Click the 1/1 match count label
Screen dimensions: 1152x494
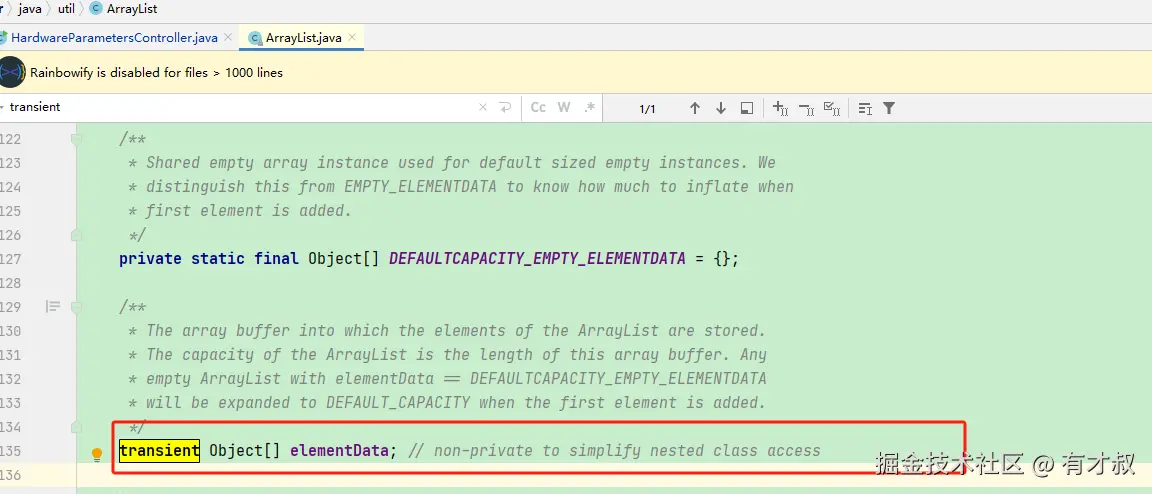click(x=647, y=109)
